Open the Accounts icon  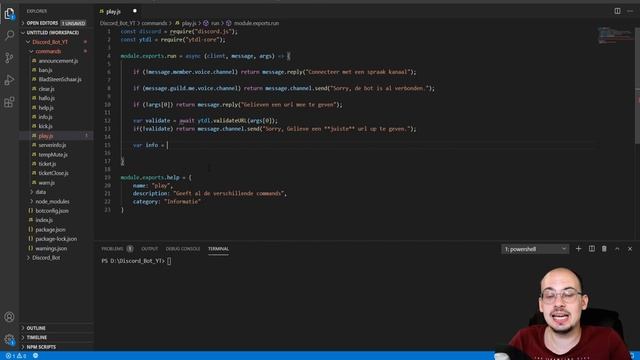click(x=9, y=317)
